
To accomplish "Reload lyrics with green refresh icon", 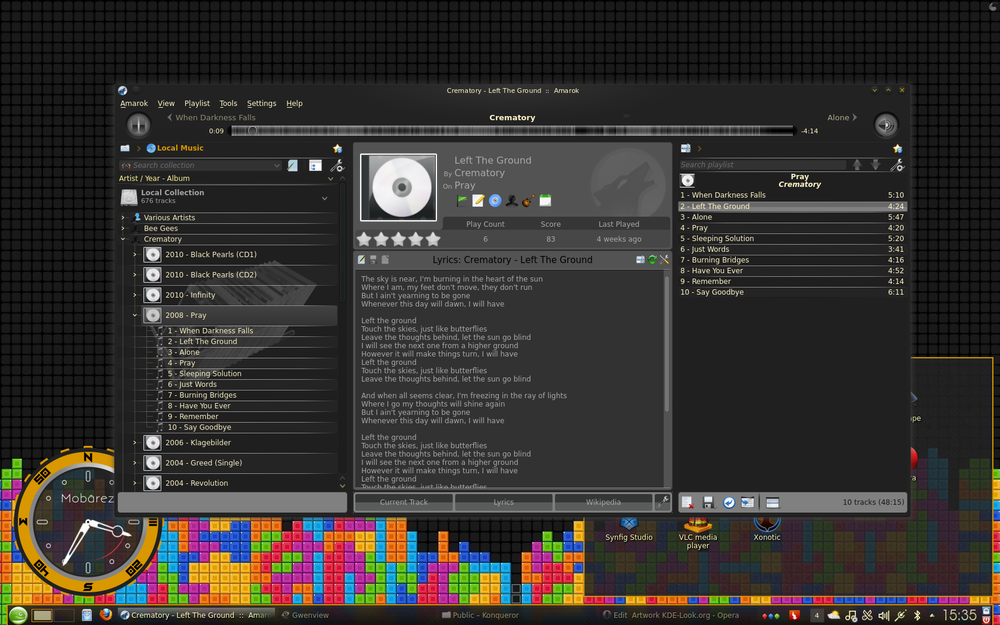I will click(x=652, y=260).
